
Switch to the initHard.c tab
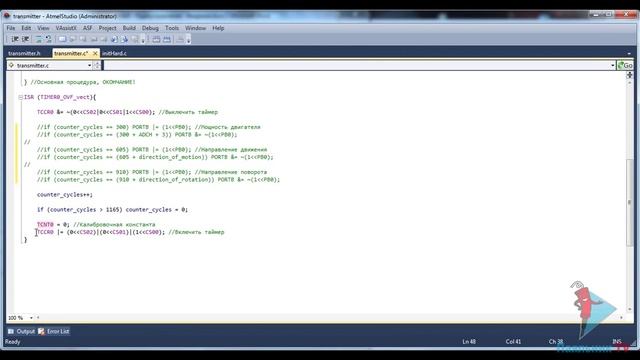tap(114, 53)
